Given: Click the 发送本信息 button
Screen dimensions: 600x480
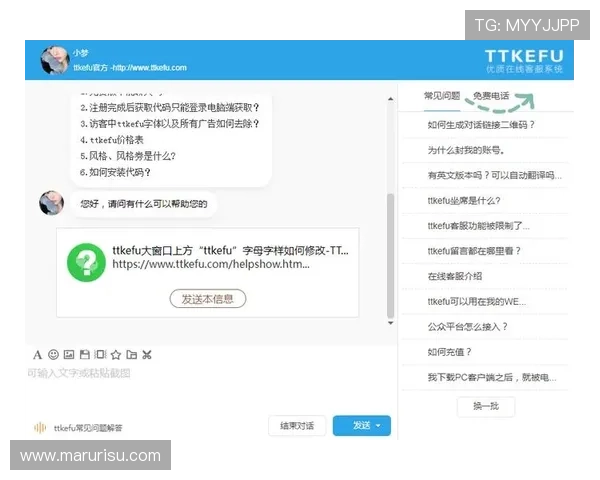Looking at the screenshot, I should [x=208, y=299].
